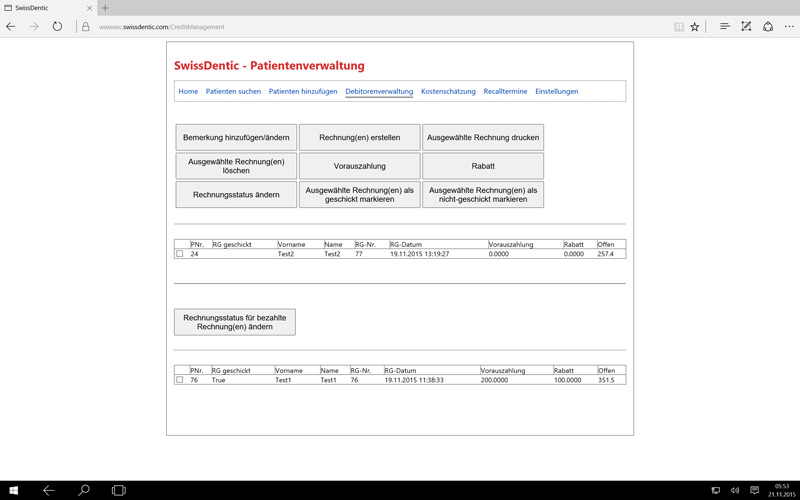
Task: Go to Patienten suchen tab
Action: click(x=233, y=91)
